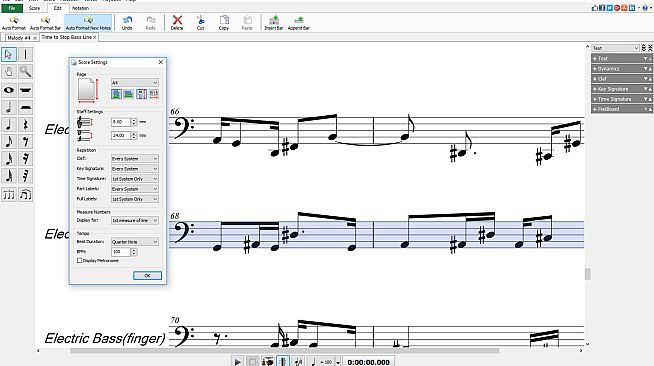
Task: Select the beamed note pair tool
Action: tap(25, 194)
